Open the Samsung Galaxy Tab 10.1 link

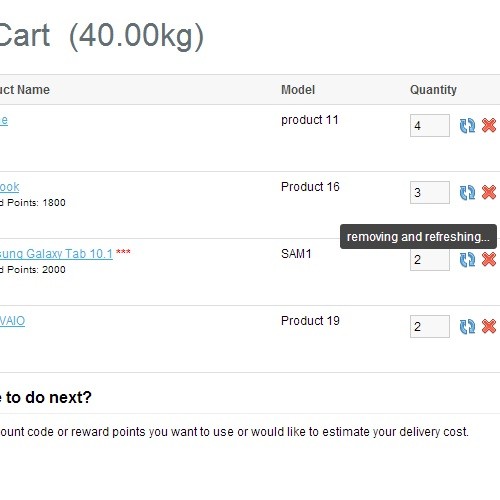[56, 254]
